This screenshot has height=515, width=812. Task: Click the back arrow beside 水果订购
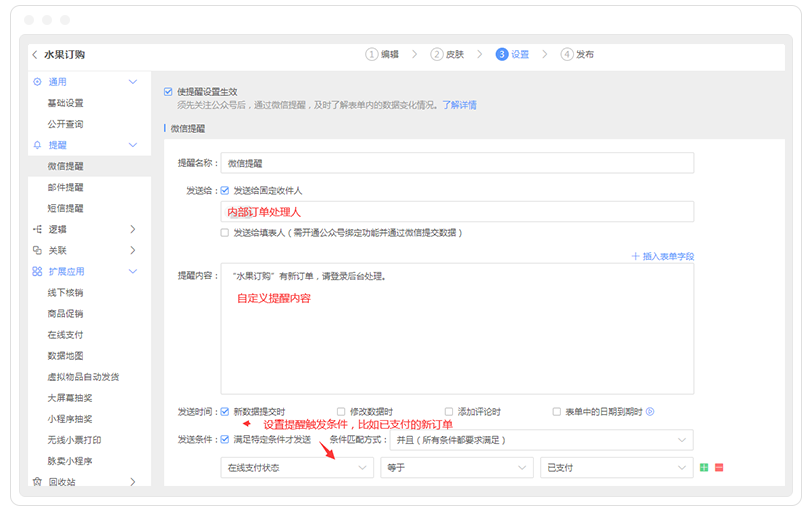tap(34, 55)
